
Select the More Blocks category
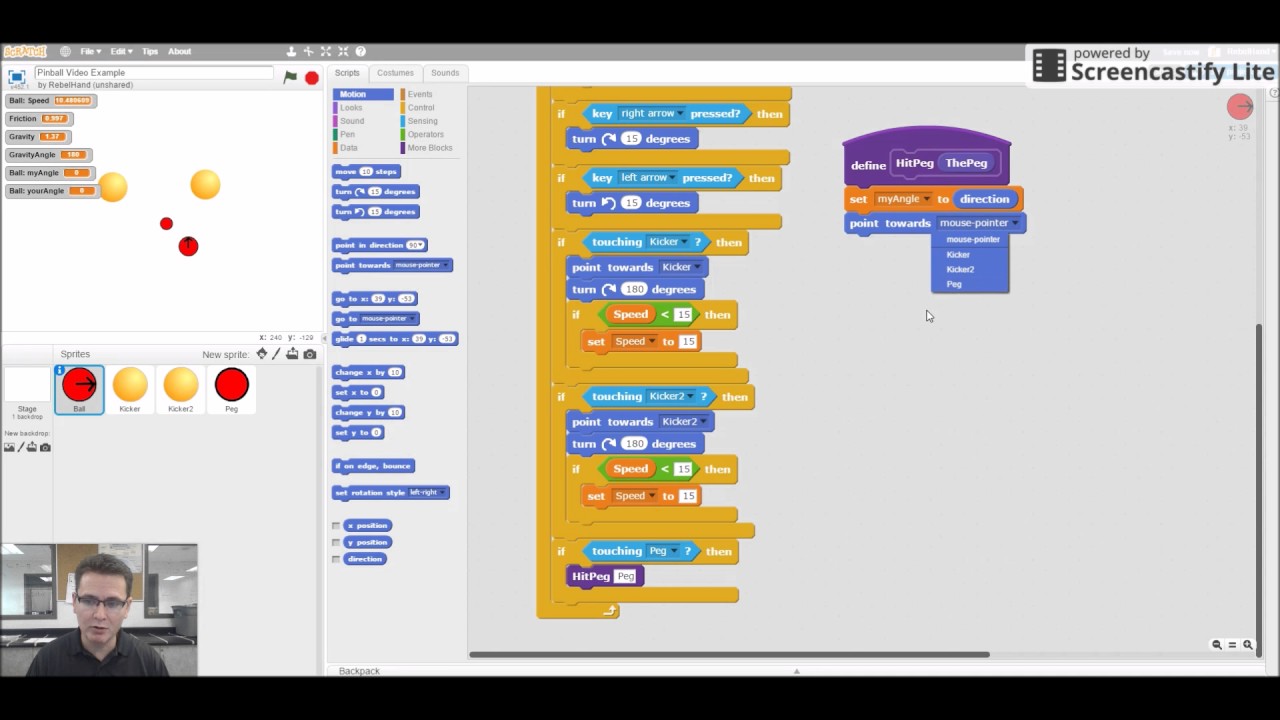click(430, 148)
